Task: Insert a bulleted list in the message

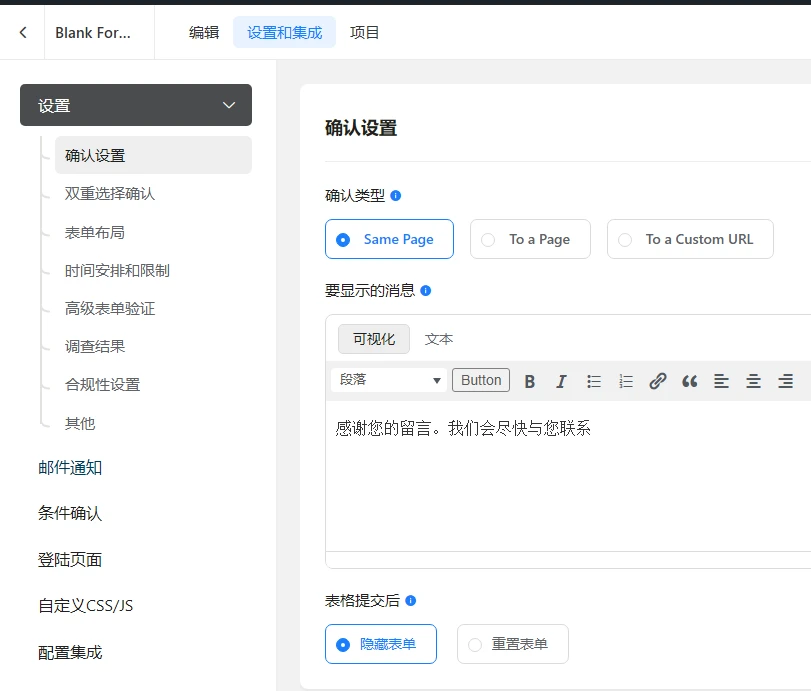Action: point(593,380)
